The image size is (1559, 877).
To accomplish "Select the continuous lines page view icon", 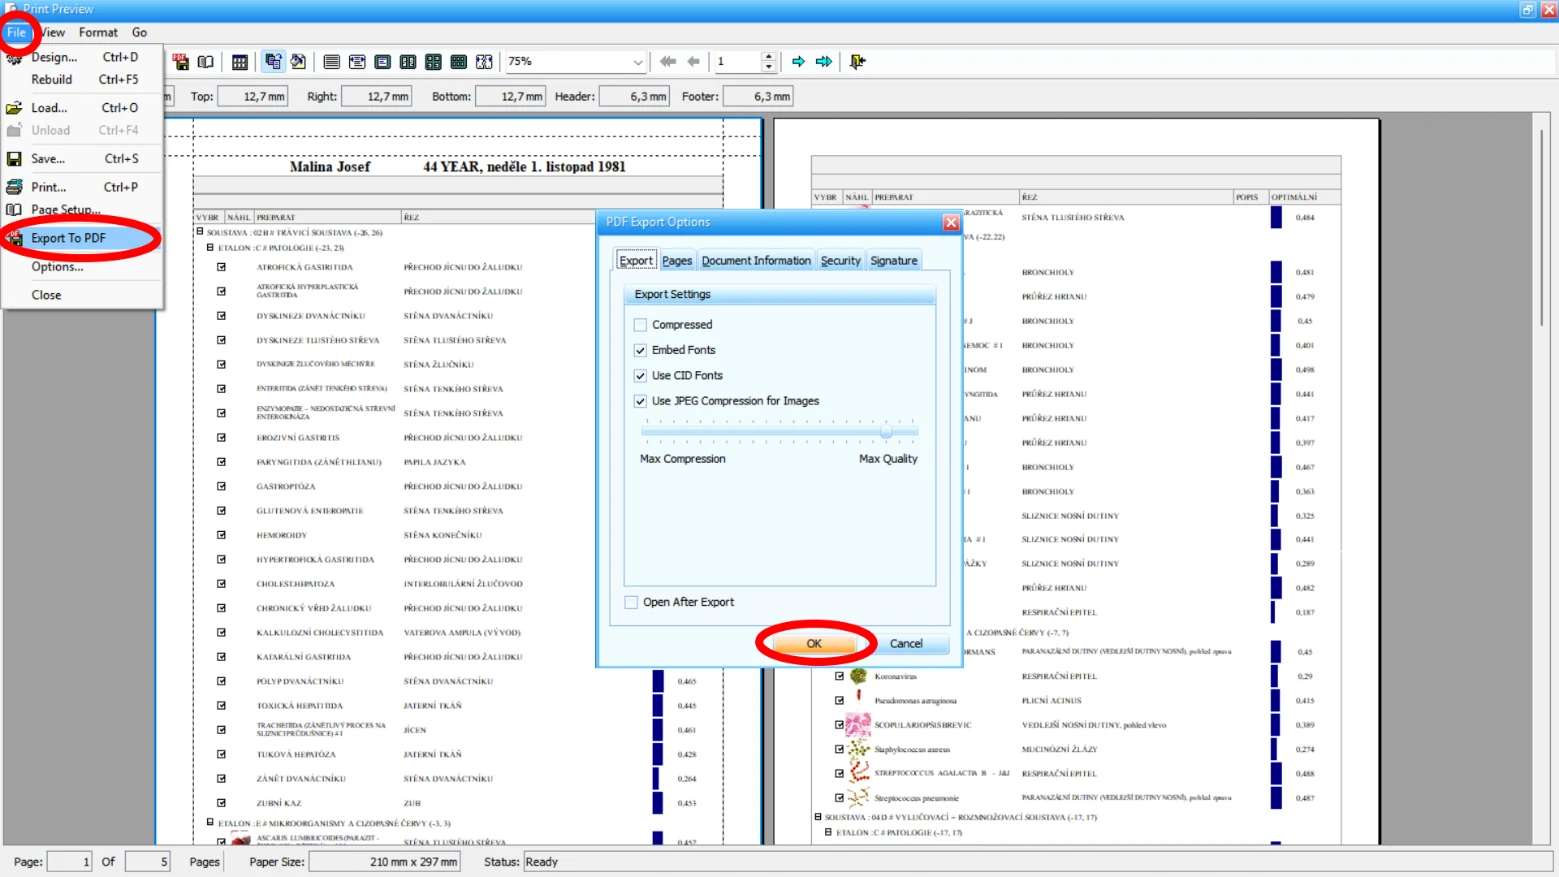I will click(x=332, y=62).
